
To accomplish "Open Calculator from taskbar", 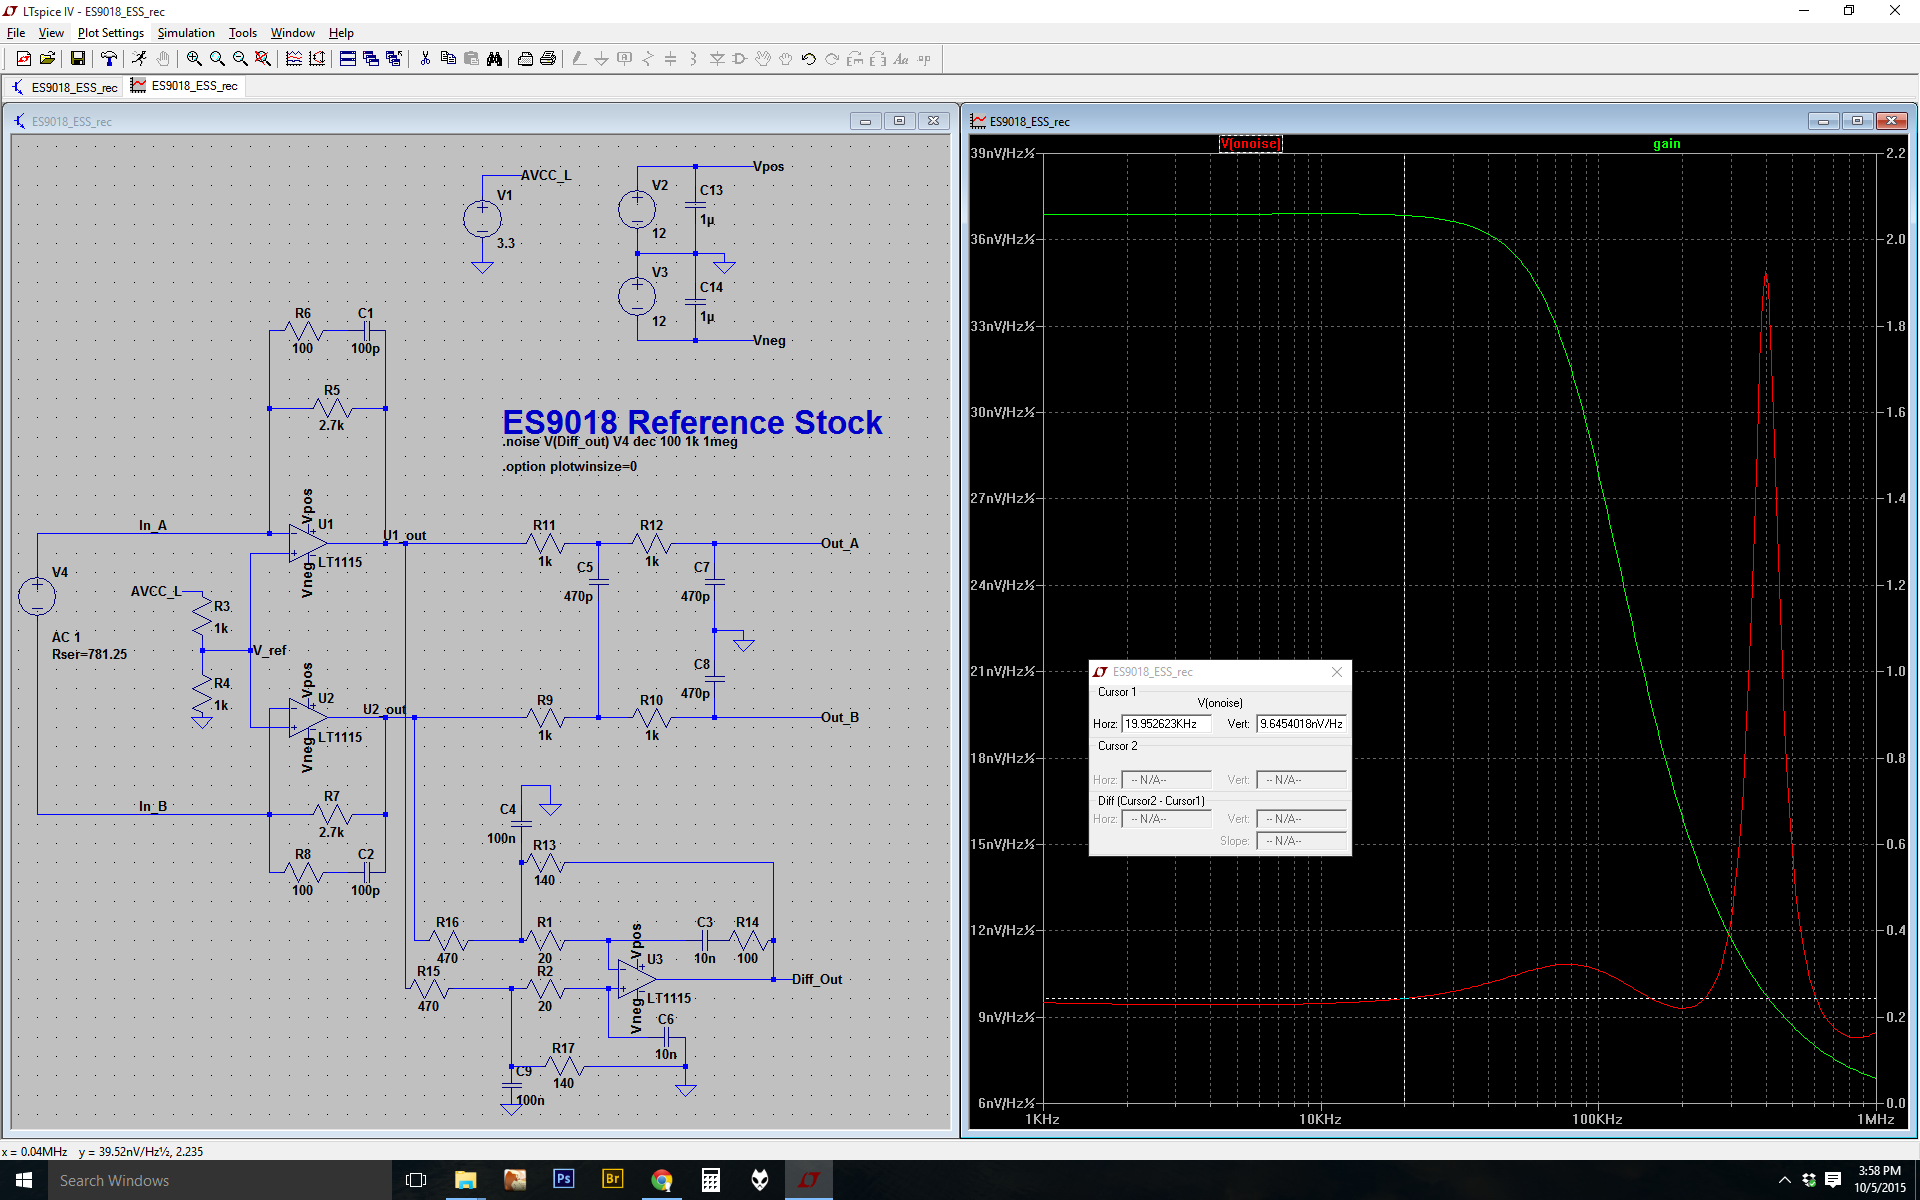I will pyautogui.click(x=710, y=1180).
